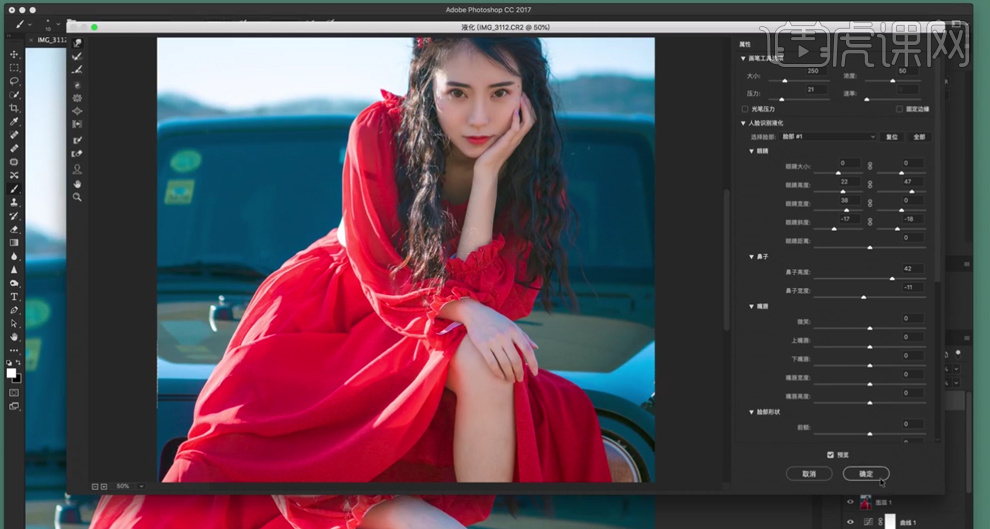Select the Eyedropper tool
990x529 pixels.
(14, 122)
